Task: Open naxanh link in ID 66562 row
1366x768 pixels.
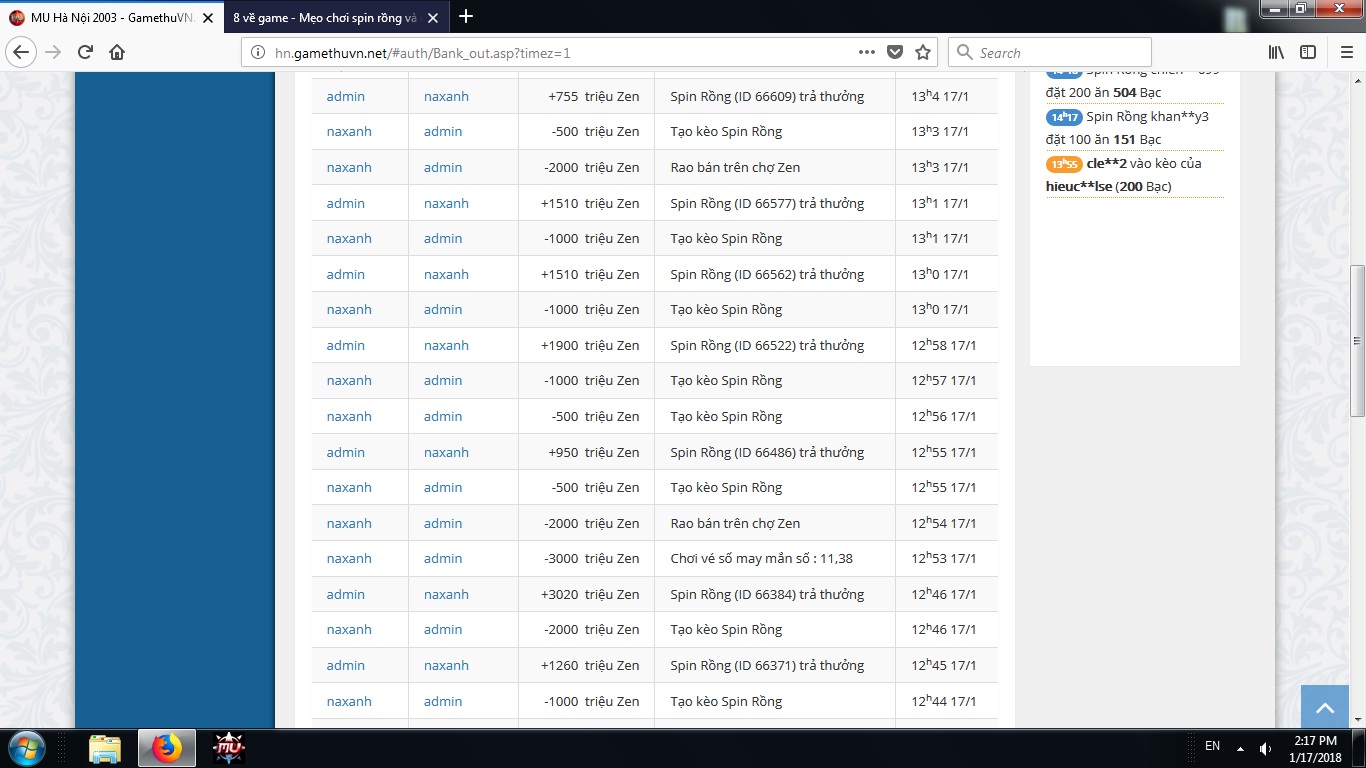Action: (x=446, y=274)
